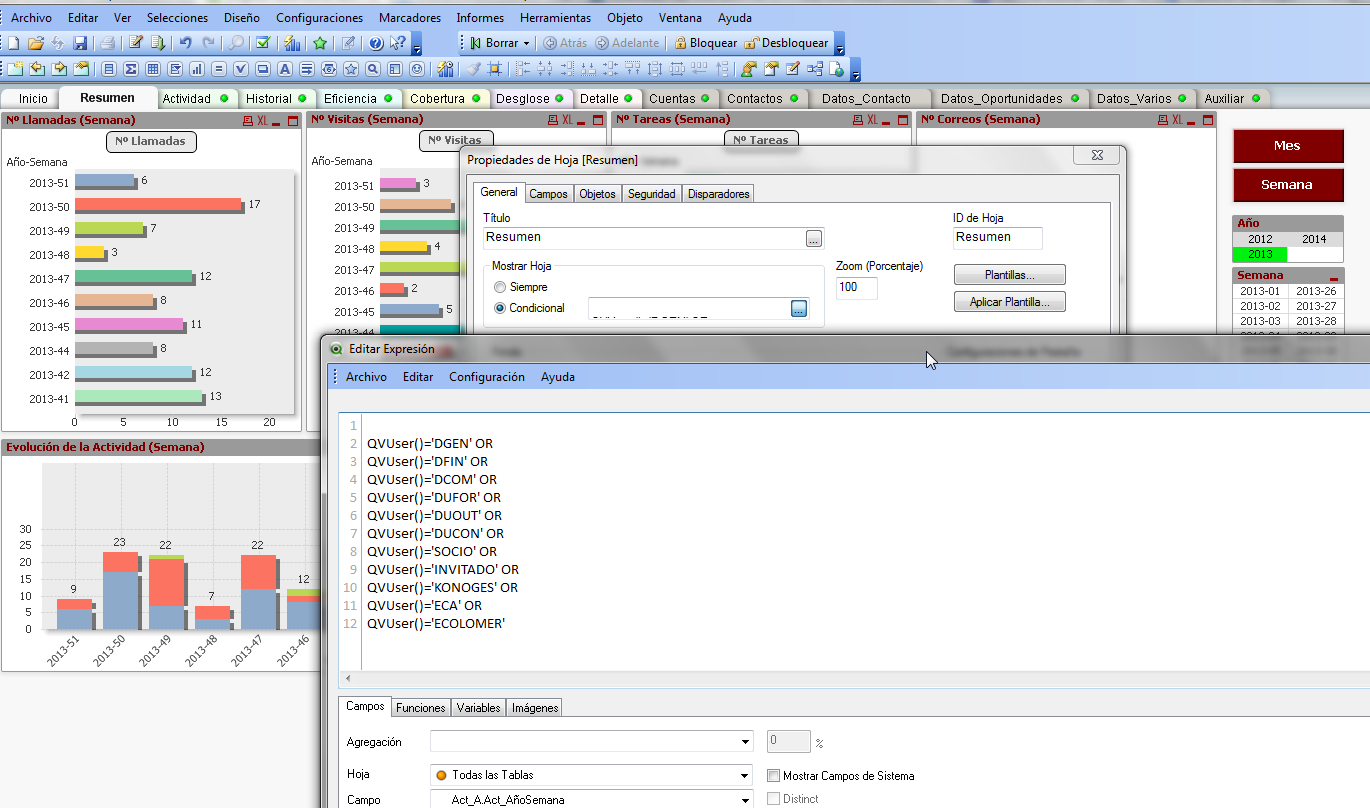Open the Herramientas menu
This screenshot has width=1370, height=808.
coord(555,18)
